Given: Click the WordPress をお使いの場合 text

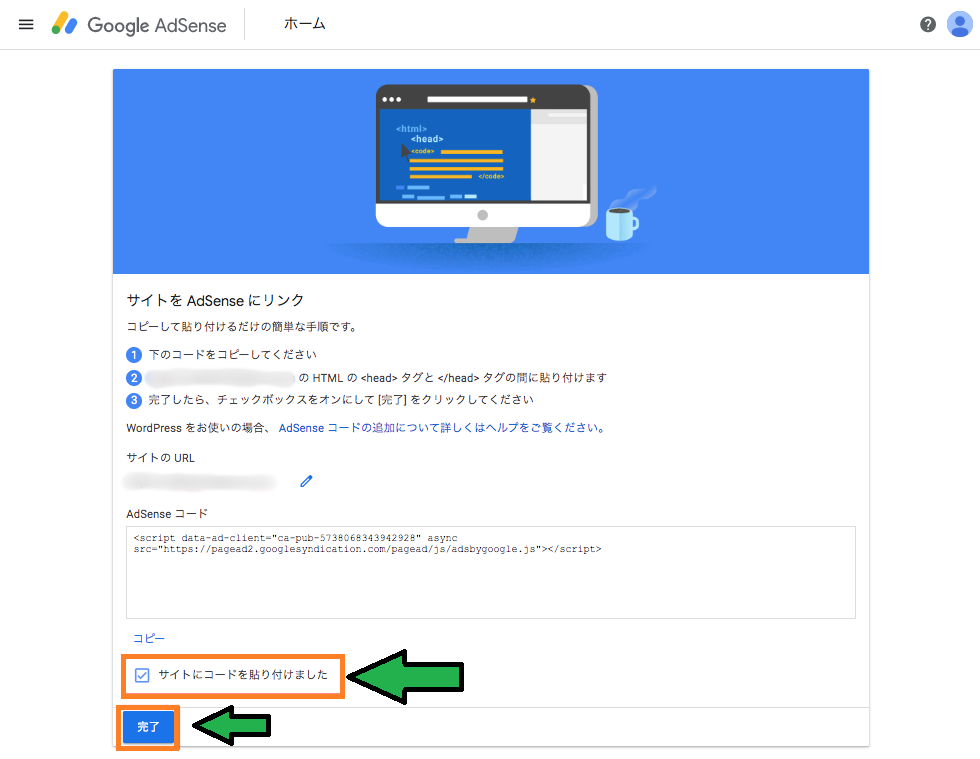Looking at the screenshot, I should (199, 428).
